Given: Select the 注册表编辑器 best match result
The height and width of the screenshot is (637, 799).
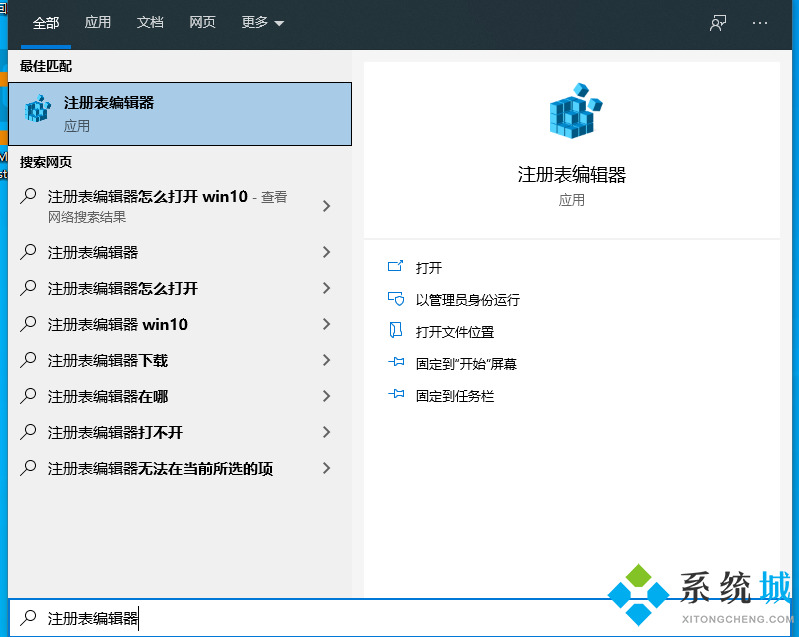Looking at the screenshot, I should (x=180, y=114).
